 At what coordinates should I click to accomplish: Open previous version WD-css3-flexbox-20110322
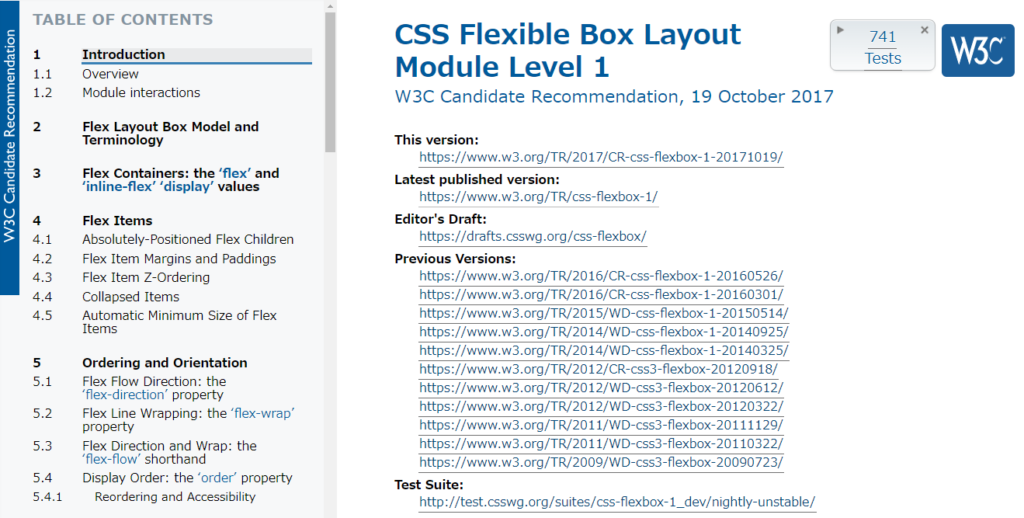point(601,444)
